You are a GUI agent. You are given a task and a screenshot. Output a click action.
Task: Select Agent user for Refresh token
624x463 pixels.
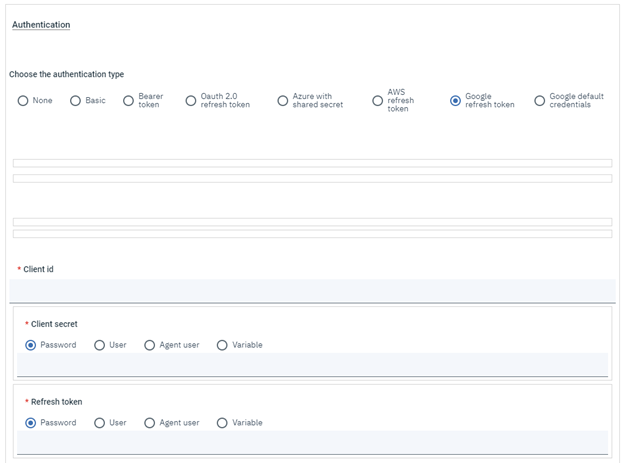(150, 423)
